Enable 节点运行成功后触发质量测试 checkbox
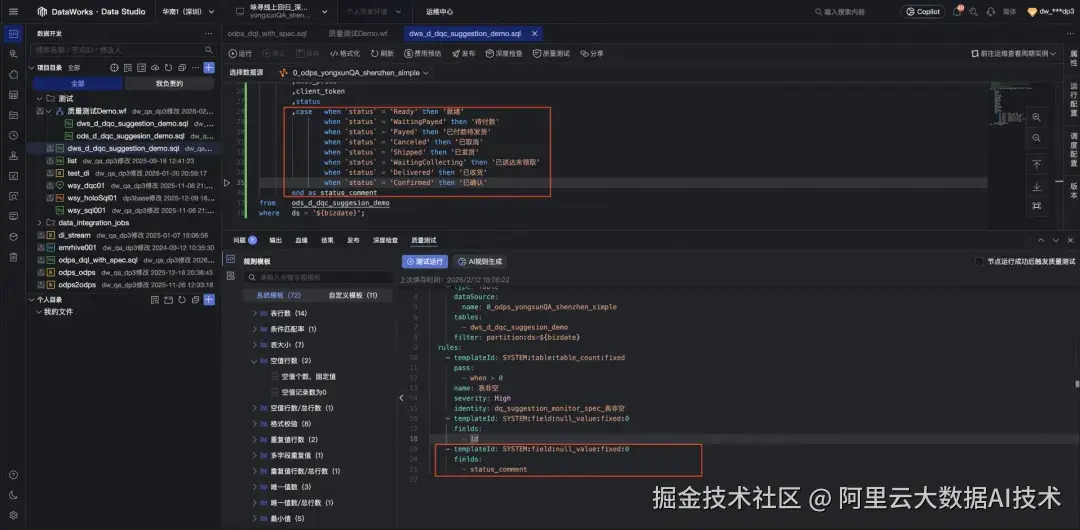Screen dimensions: 1080x530 click(x=979, y=261)
